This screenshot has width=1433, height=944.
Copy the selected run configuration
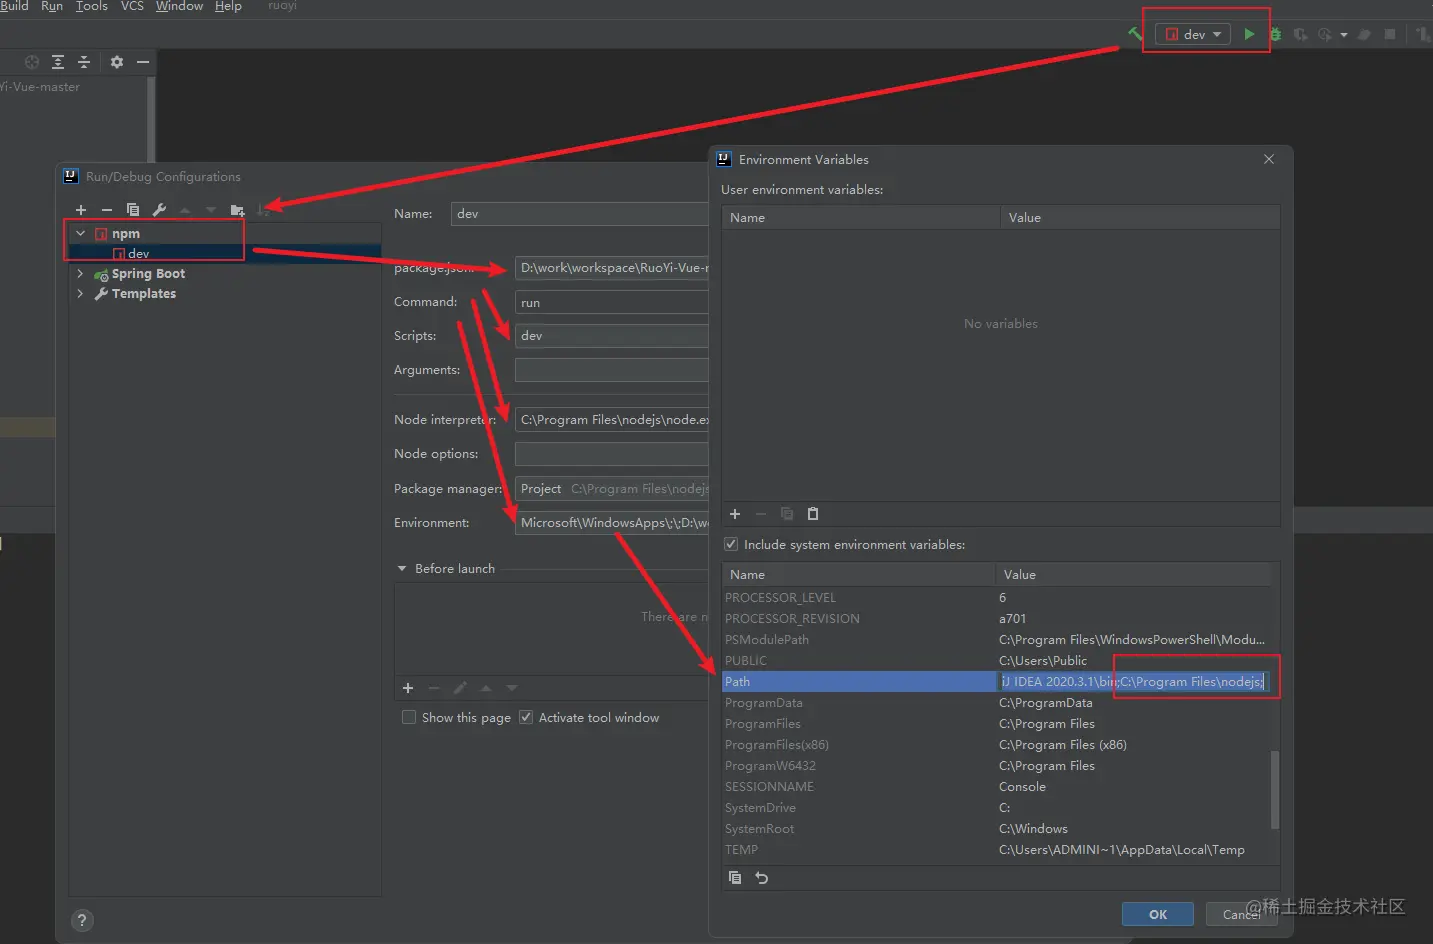133,210
